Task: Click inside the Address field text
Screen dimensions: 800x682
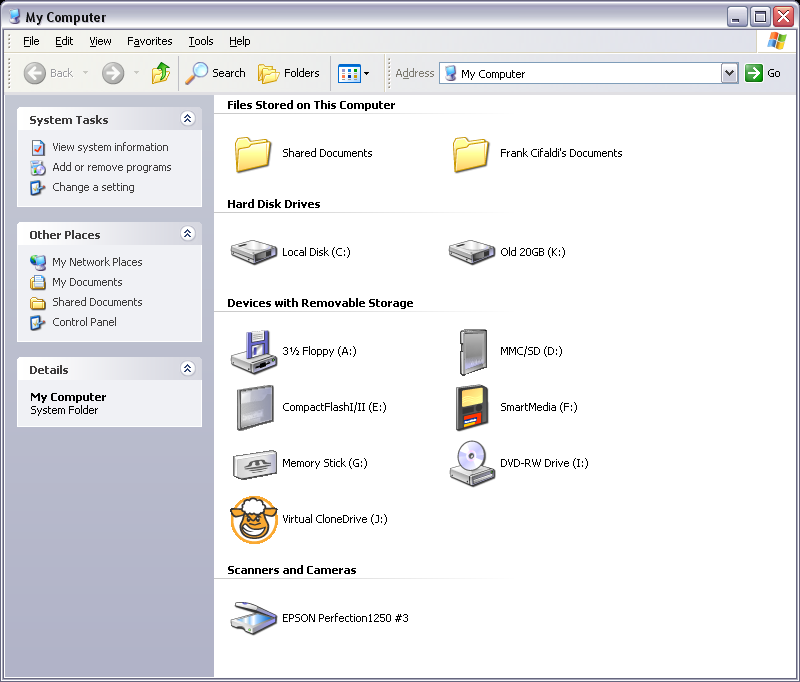Action: (x=580, y=73)
